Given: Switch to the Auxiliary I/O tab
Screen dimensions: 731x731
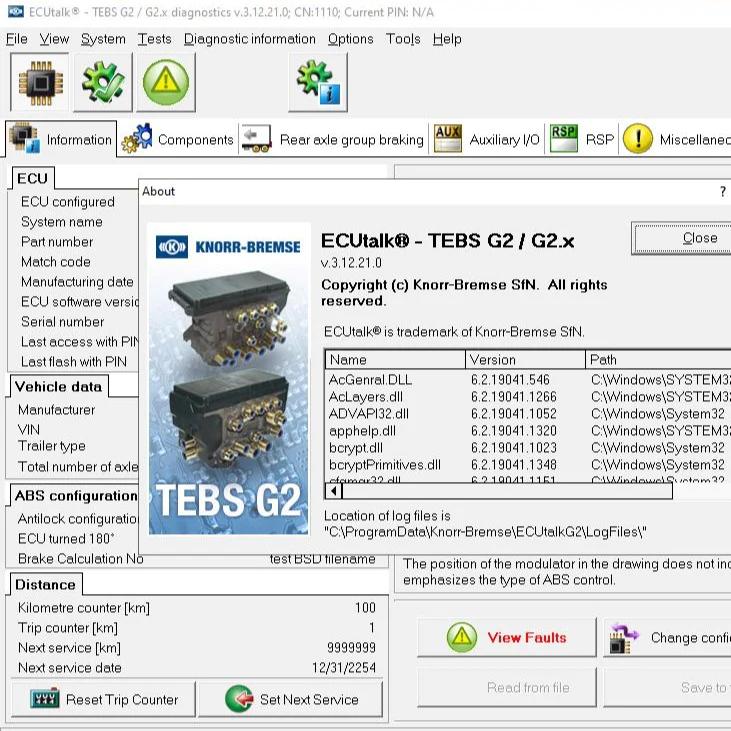Looking at the screenshot, I should [486, 139].
